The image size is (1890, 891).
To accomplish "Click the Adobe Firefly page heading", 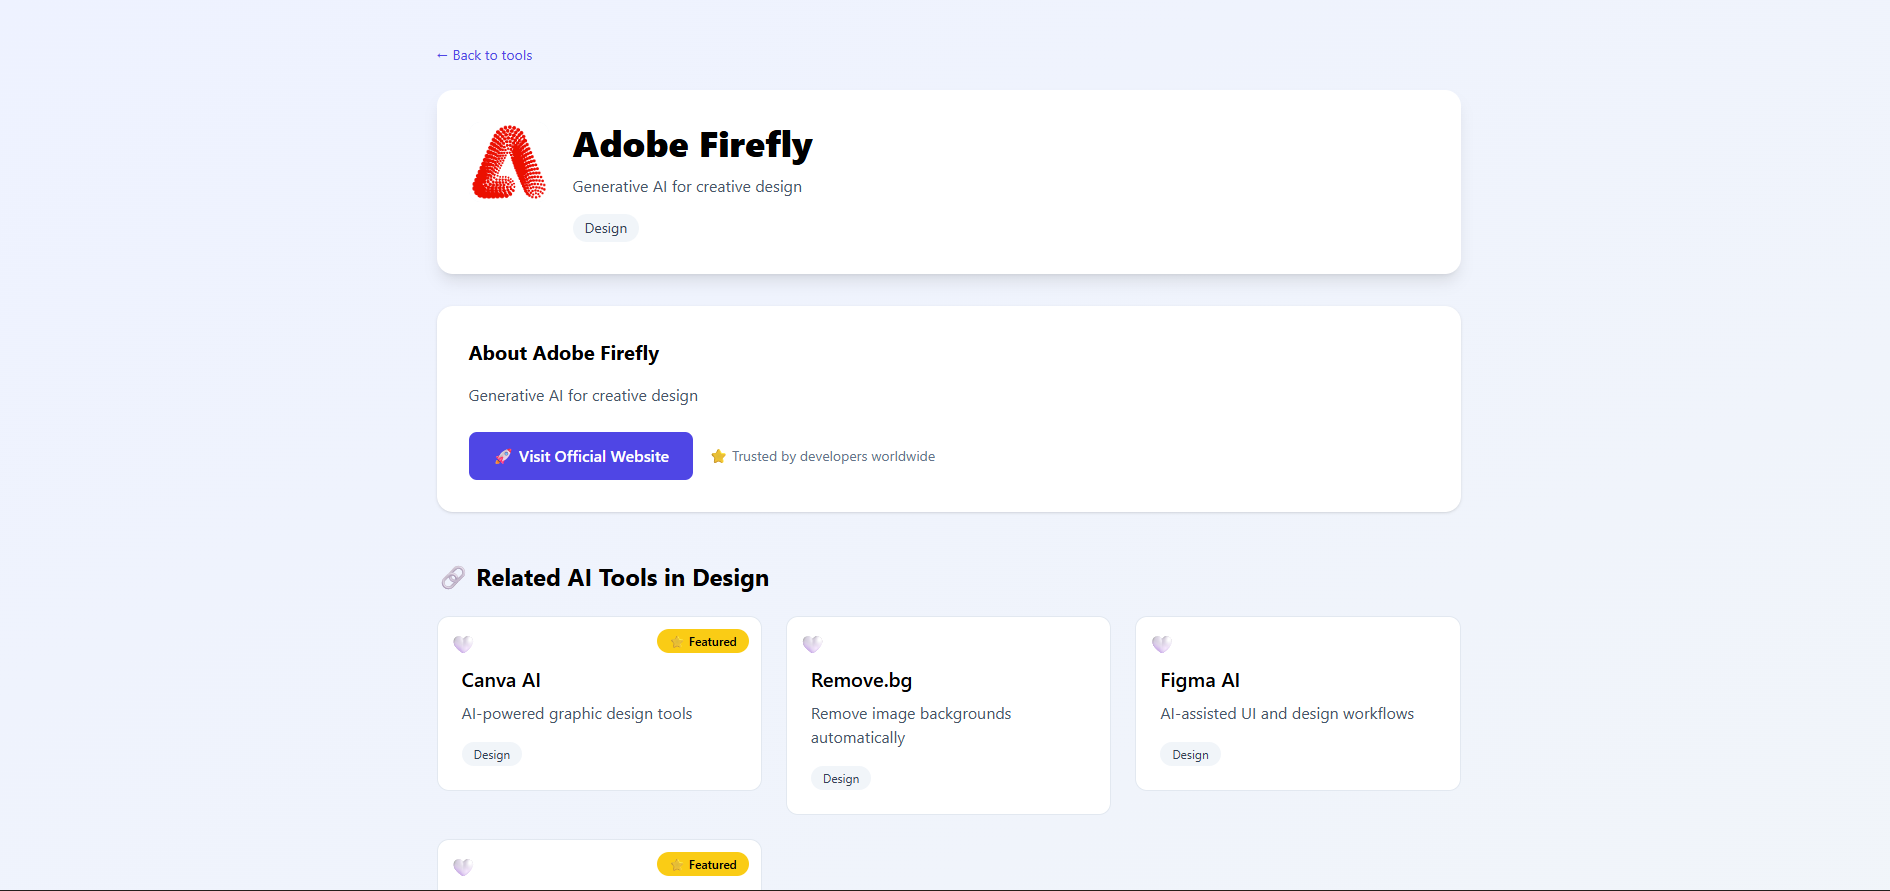I will pos(693,145).
